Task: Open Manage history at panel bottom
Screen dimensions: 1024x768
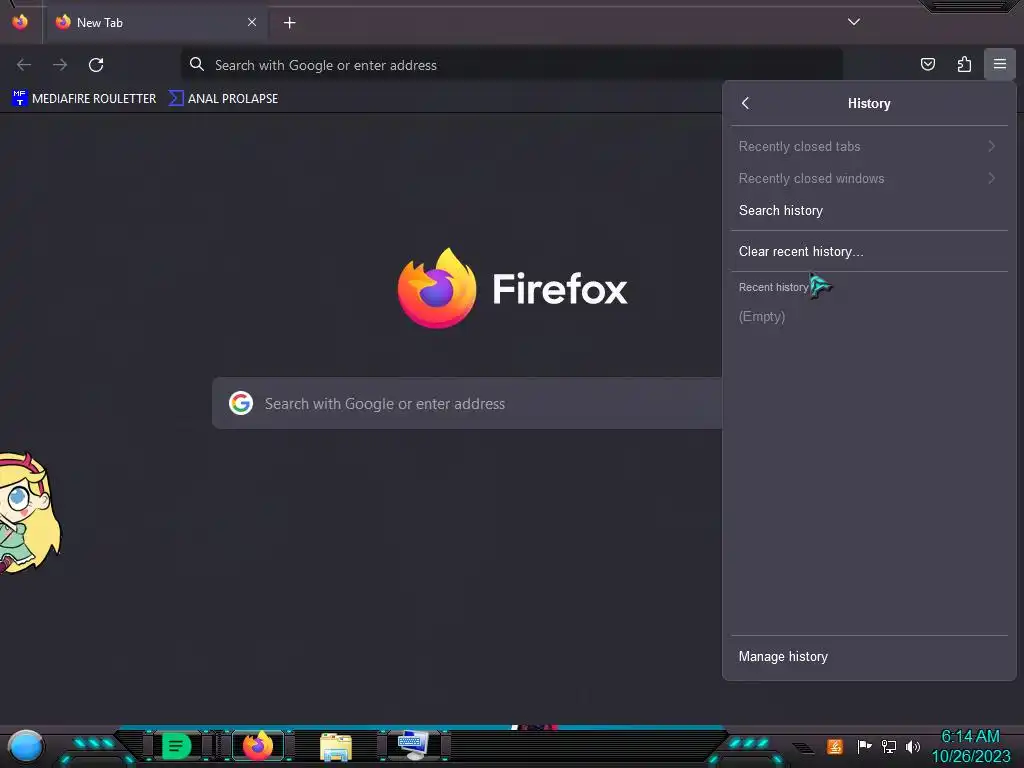Action: pos(869,656)
